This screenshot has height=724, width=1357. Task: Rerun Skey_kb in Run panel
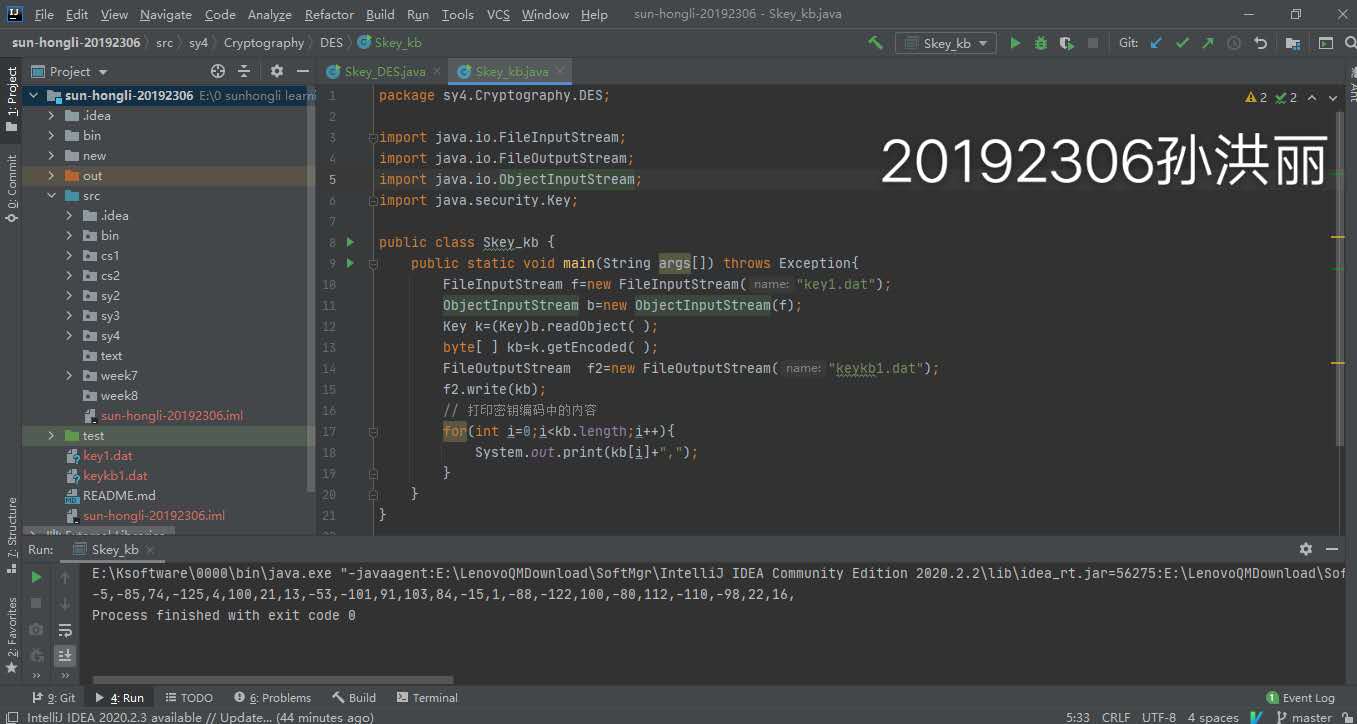(36, 577)
